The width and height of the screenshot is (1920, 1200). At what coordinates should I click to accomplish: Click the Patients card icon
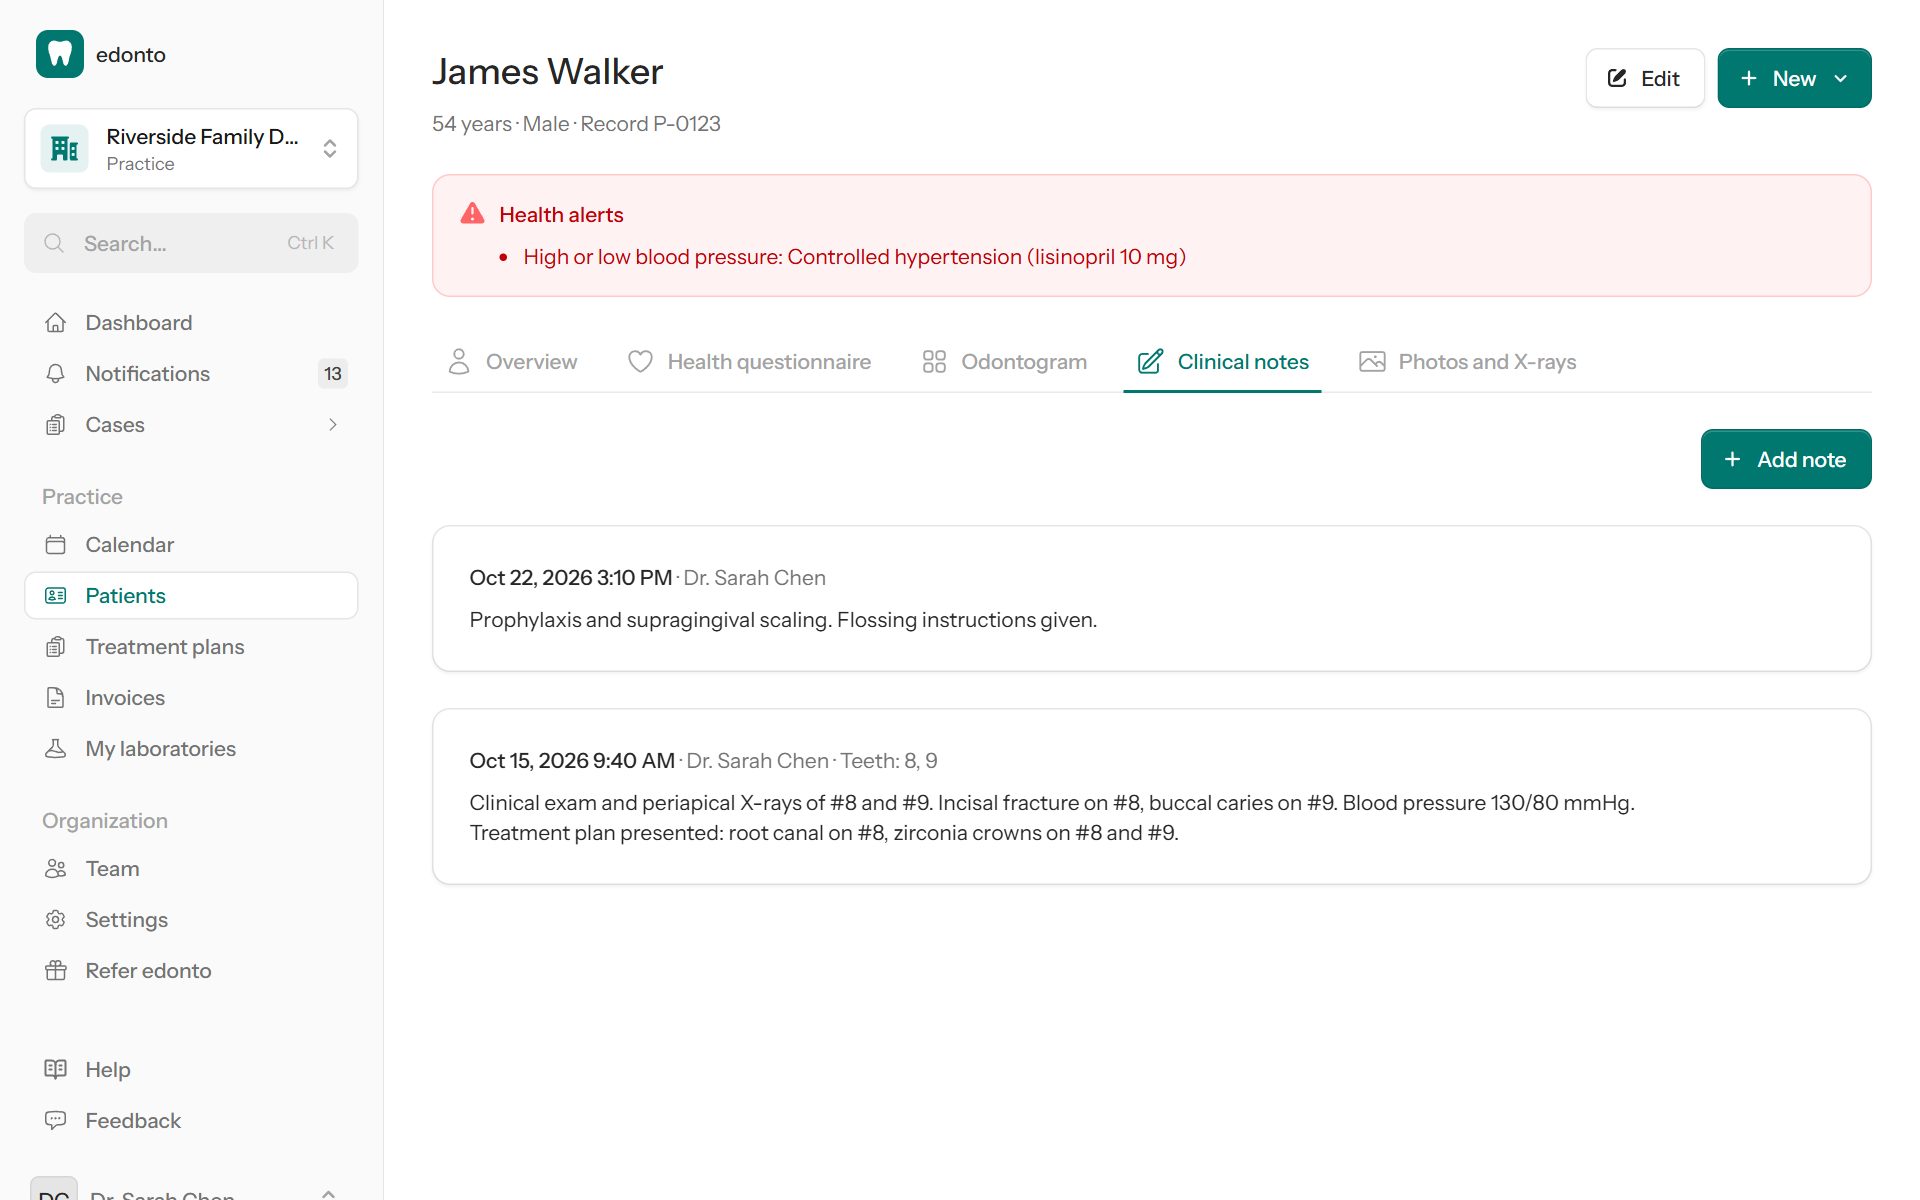[x=56, y=596]
